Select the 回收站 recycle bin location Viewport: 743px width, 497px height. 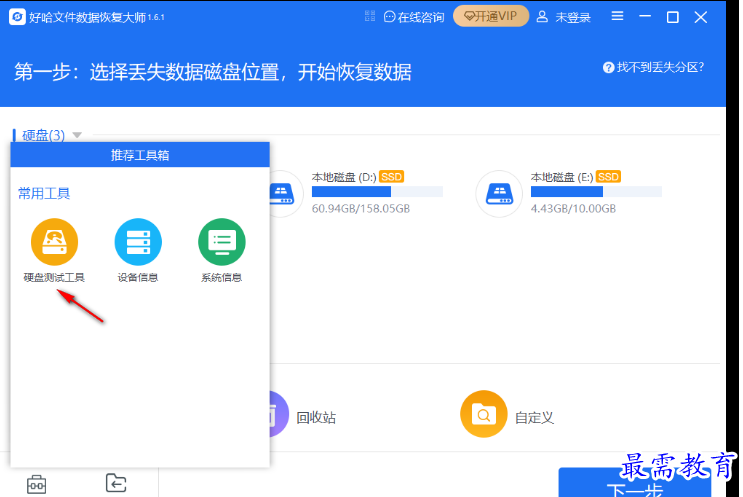click(303, 416)
